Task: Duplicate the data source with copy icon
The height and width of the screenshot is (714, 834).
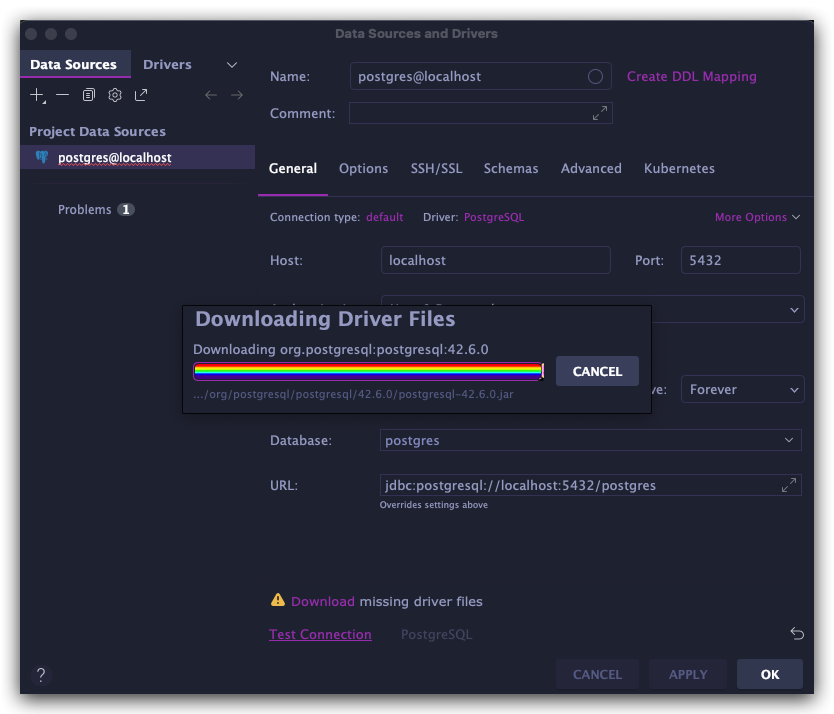Action: click(88, 95)
